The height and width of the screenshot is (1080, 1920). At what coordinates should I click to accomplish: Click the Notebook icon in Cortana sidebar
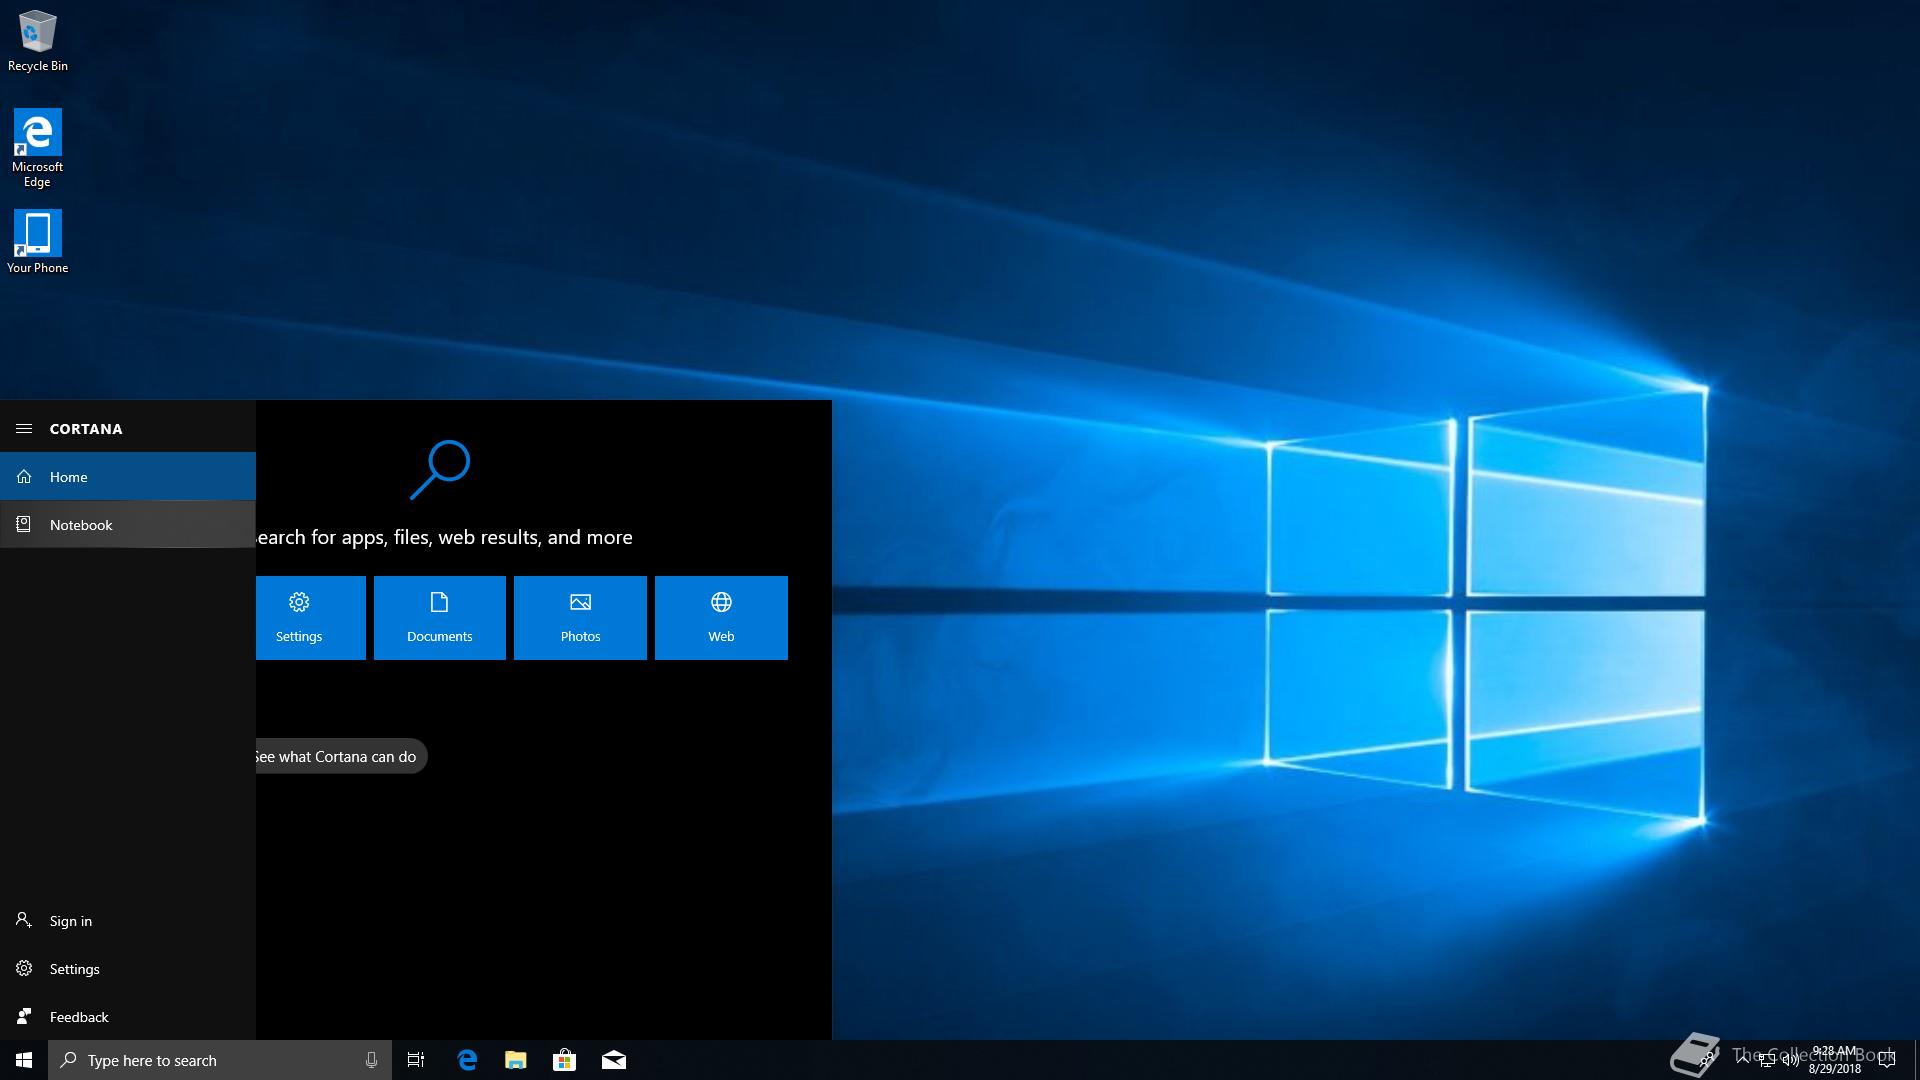pyautogui.click(x=24, y=525)
